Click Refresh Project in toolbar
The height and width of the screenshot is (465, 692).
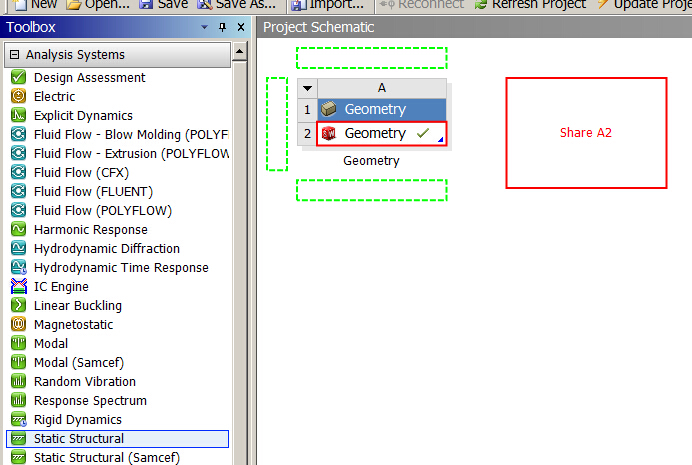pyautogui.click(x=530, y=4)
